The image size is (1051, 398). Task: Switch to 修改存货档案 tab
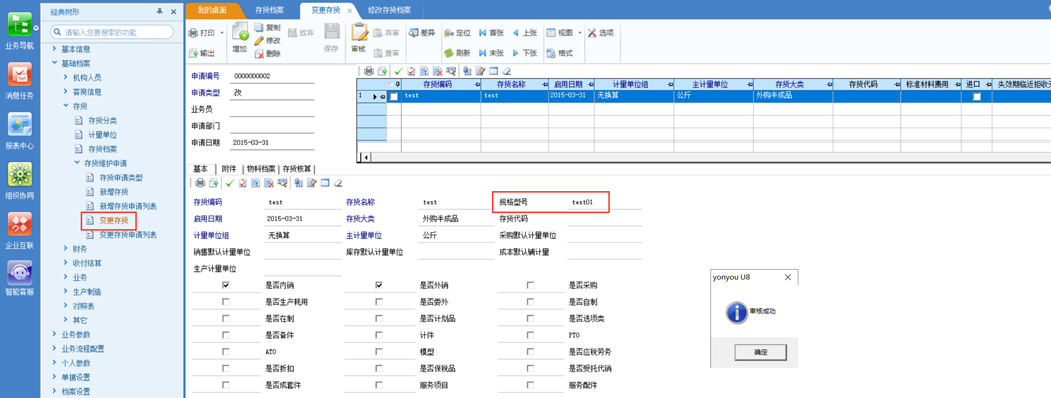(390, 11)
